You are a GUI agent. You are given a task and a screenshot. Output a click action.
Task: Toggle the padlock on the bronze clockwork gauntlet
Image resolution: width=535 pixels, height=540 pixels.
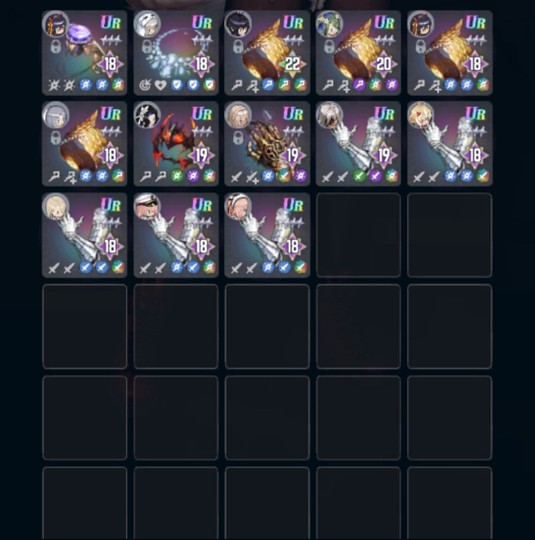coord(238,138)
